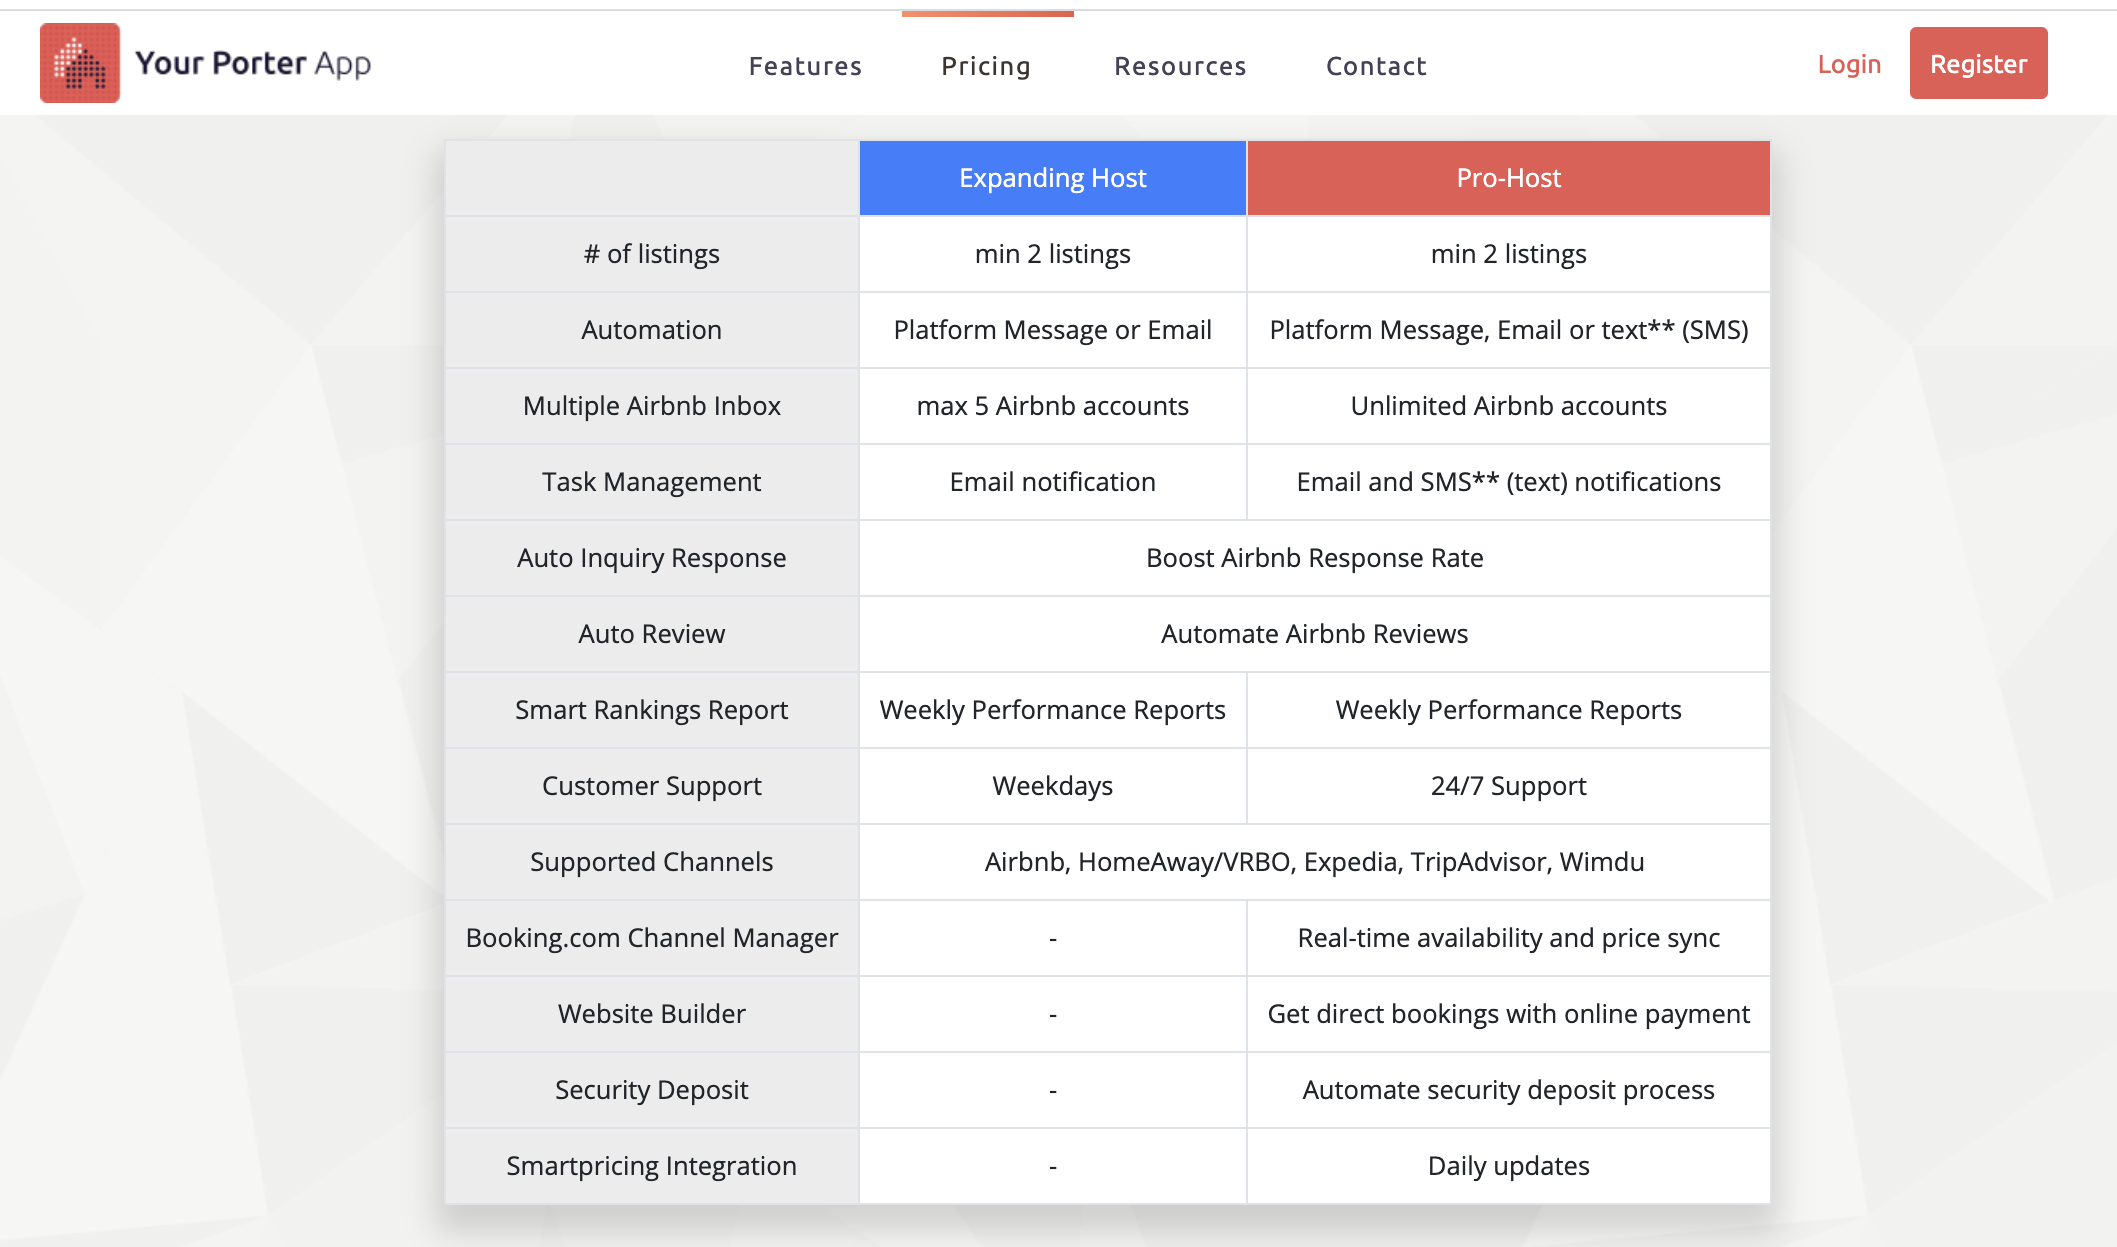The width and height of the screenshot is (2117, 1247).
Task: Click the Task Management row label
Action: tap(652, 482)
